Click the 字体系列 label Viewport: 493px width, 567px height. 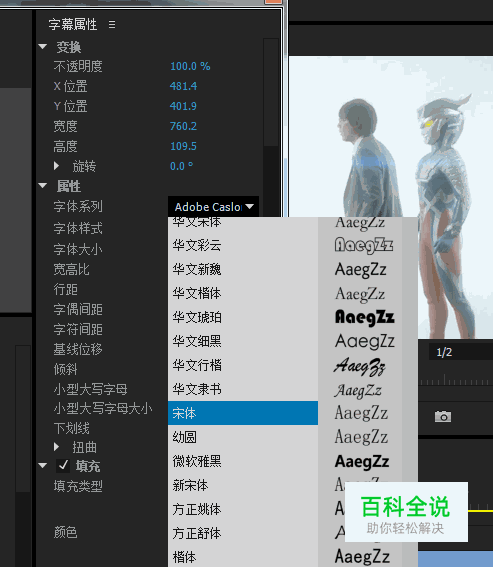[78, 206]
